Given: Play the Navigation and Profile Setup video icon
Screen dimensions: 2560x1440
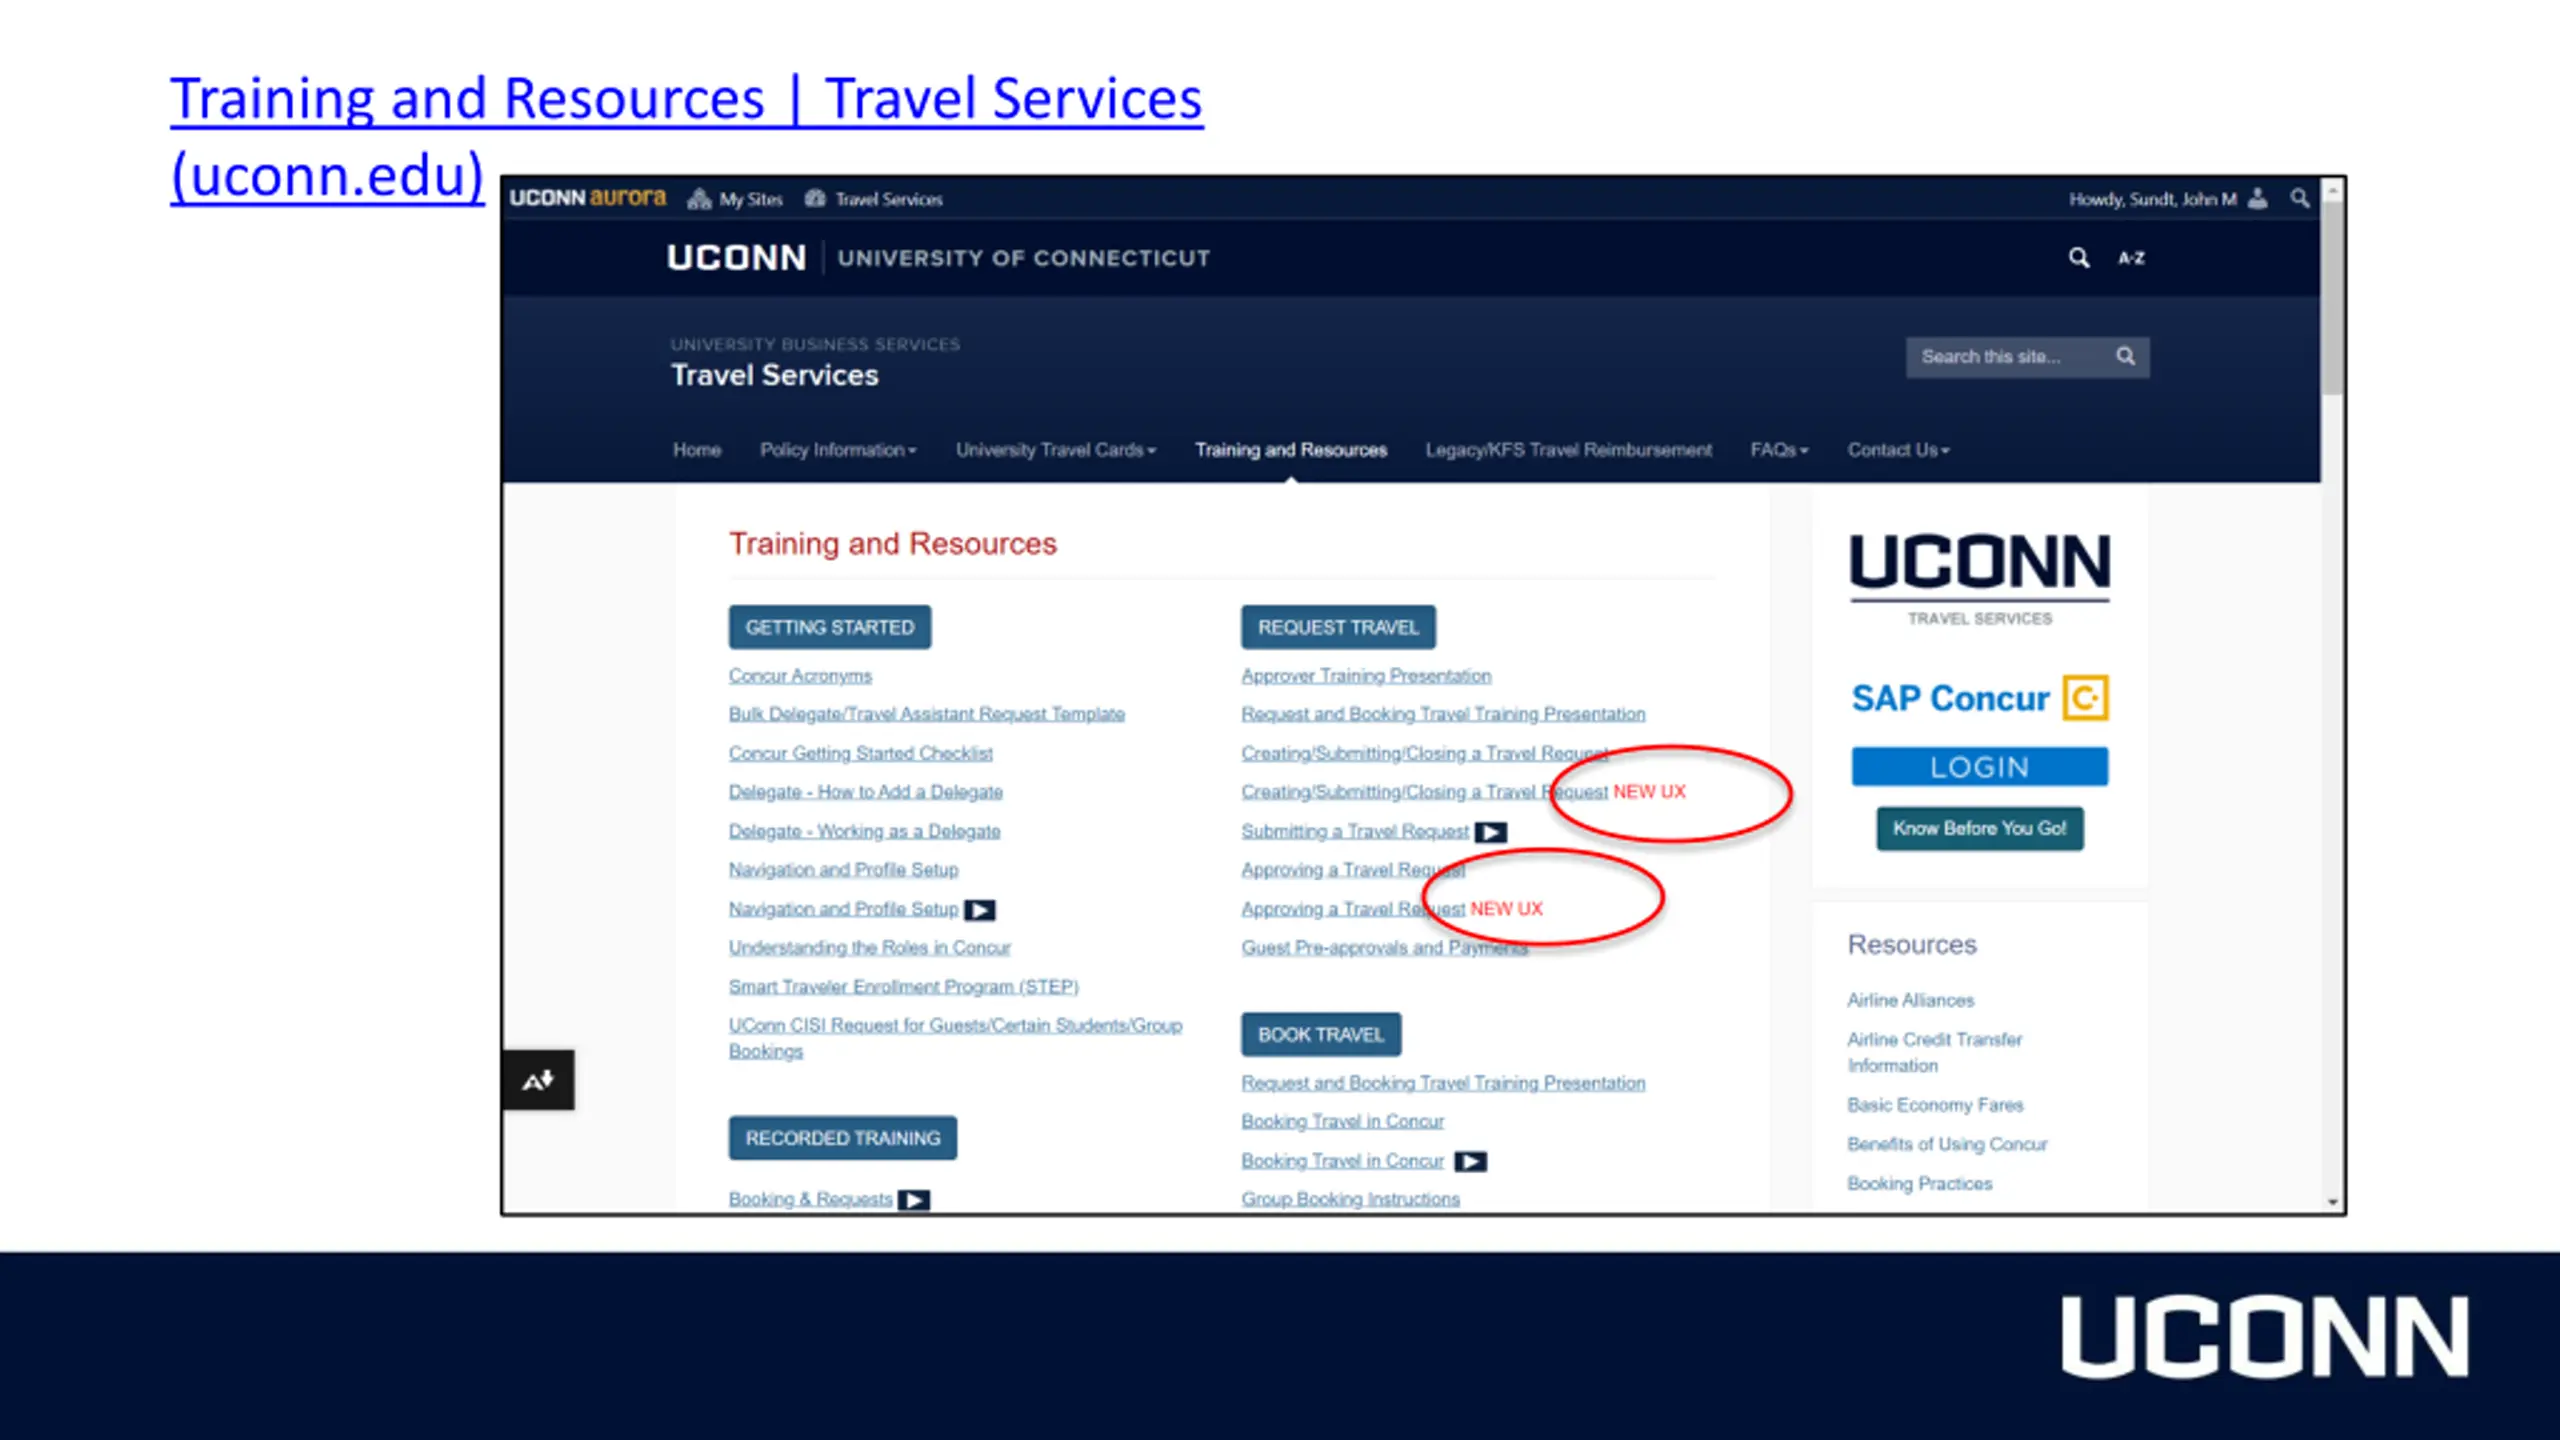Looking at the screenshot, I should point(980,910).
